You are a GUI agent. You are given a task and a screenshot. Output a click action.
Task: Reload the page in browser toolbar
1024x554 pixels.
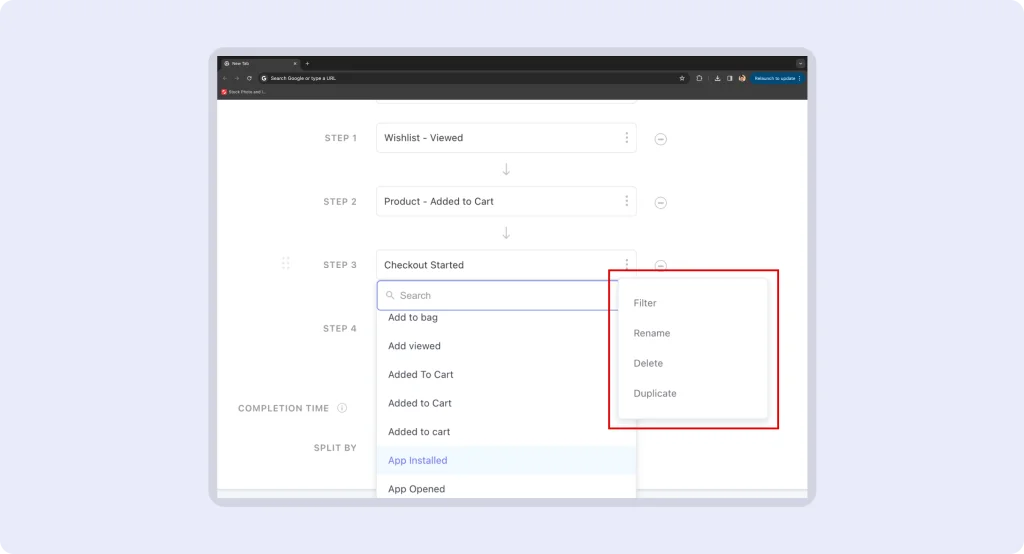[x=249, y=78]
